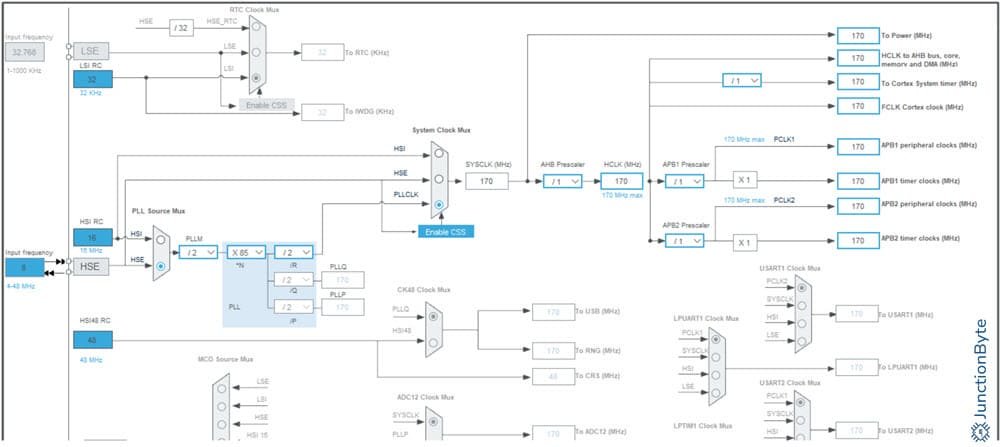Screen dimensions: 1000x447
Task: Click the HCLK to AHB bus value box
Action: (x=858, y=58)
